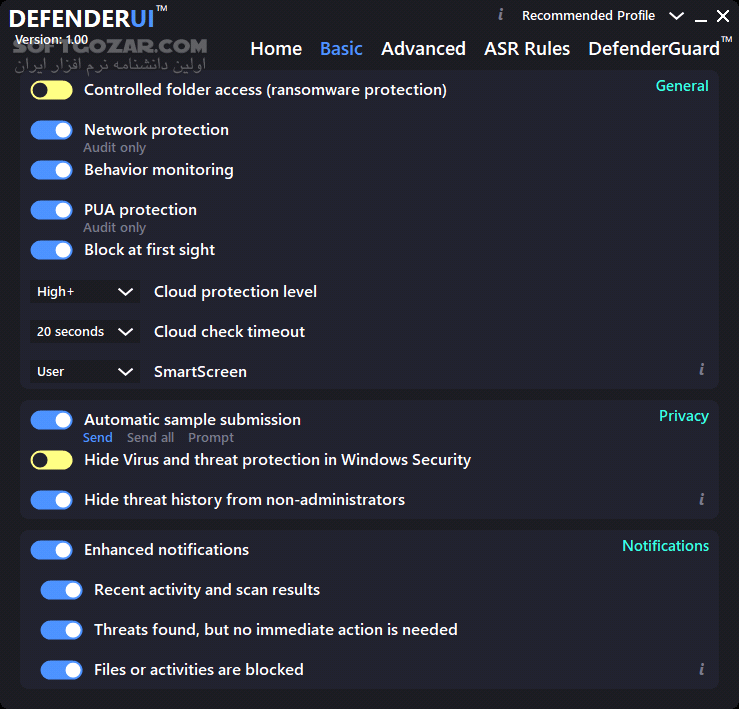
Task: Expand the Cloud check timeout dropdown
Action: [x=85, y=332]
